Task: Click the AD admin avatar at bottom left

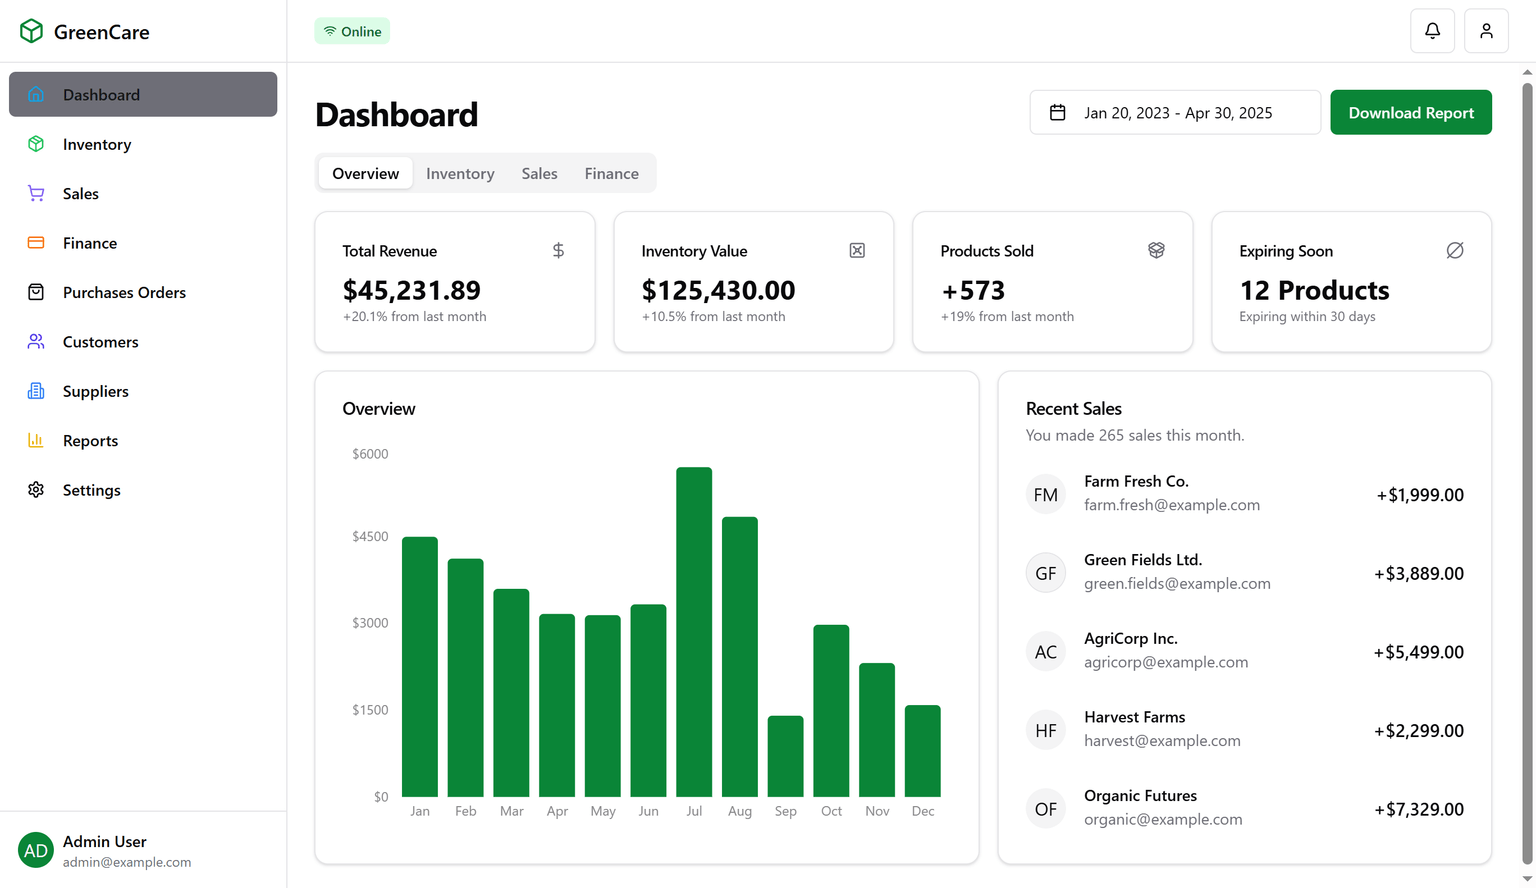Action: (x=36, y=850)
